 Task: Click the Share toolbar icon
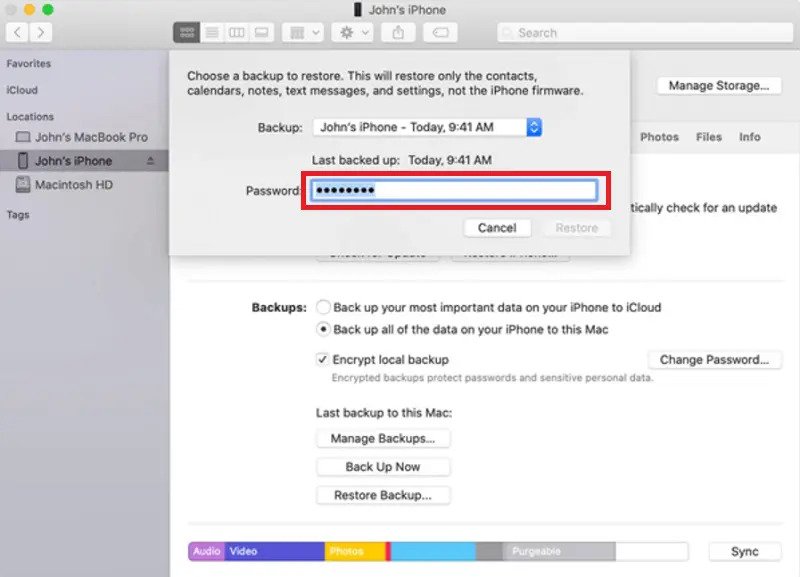pos(398,33)
